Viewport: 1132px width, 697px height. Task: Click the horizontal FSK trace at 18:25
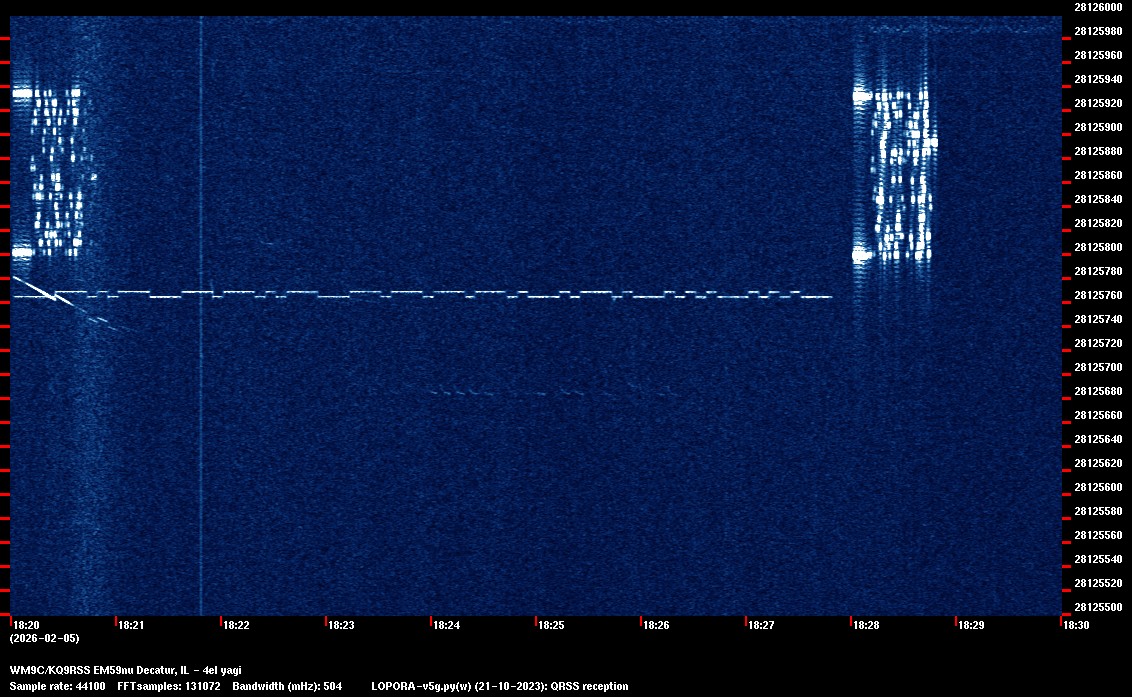[x=551, y=296]
